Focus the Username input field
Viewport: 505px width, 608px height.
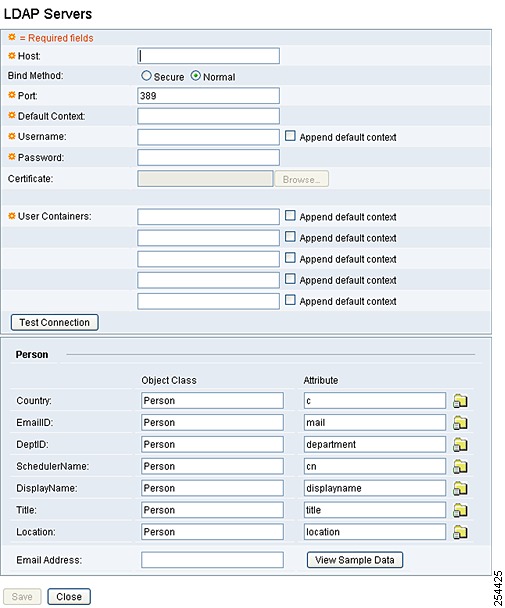click(208, 137)
